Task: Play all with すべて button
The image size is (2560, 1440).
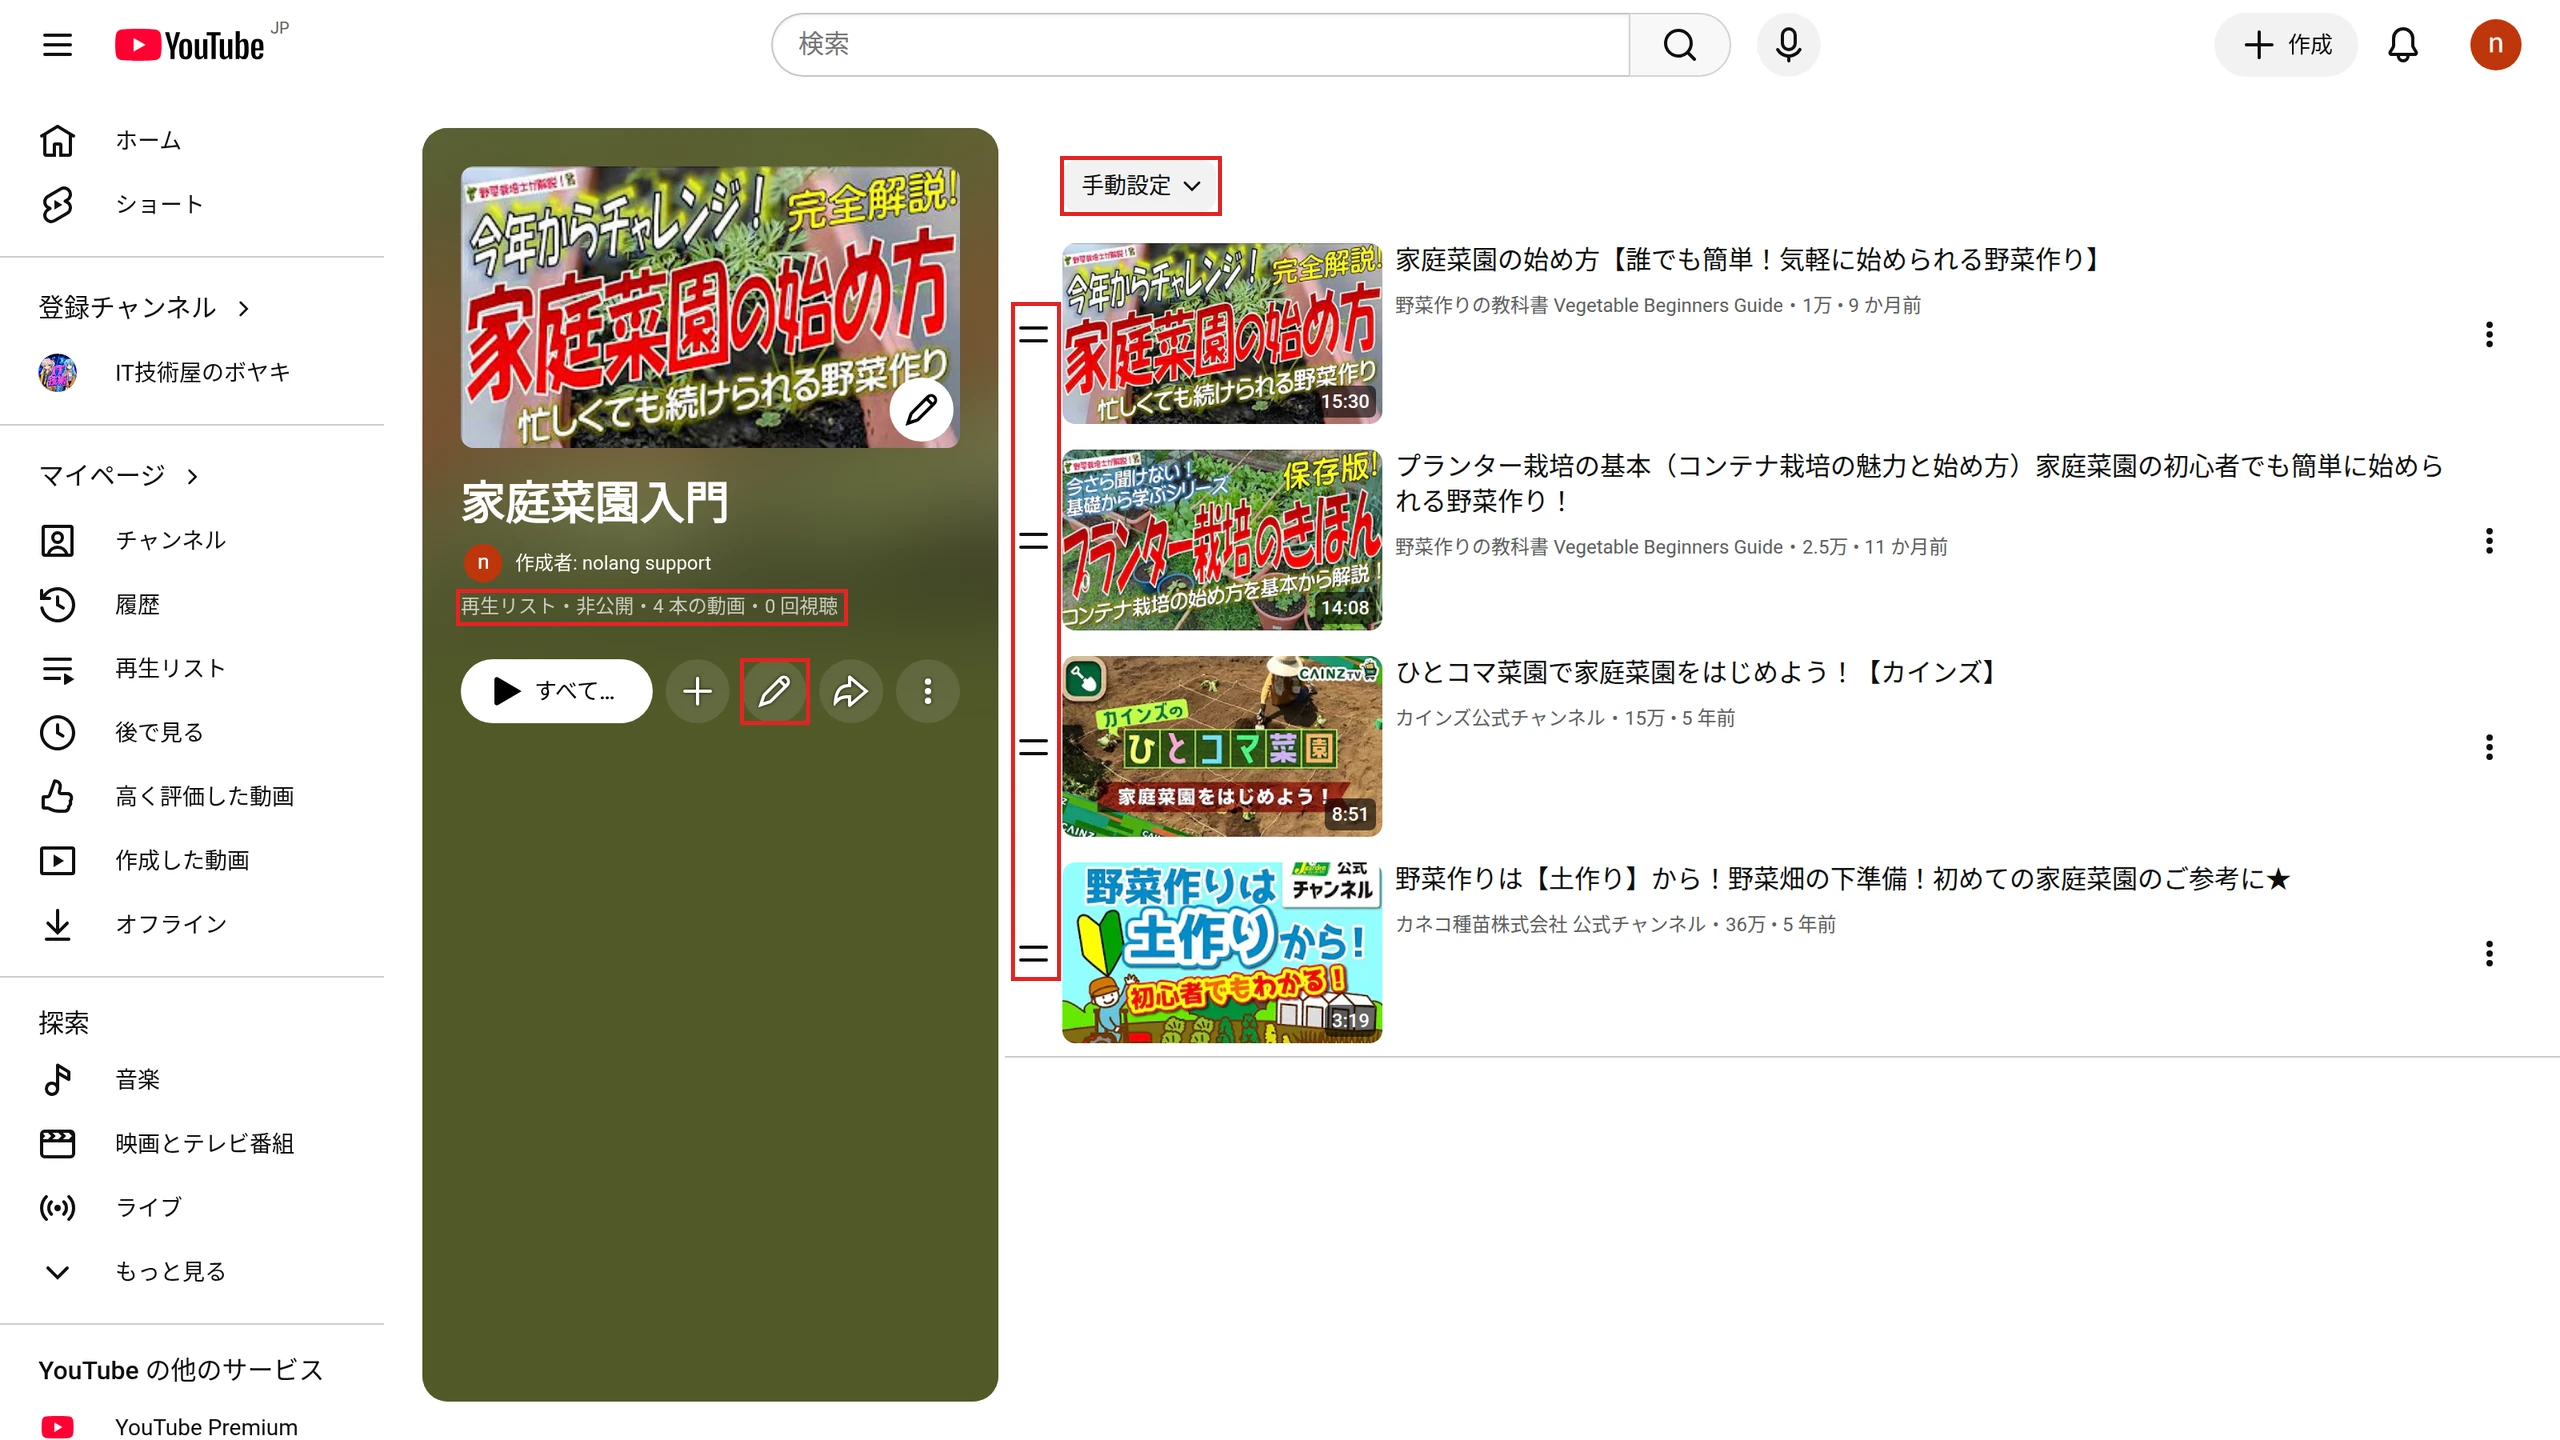Action: click(x=556, y=691)
